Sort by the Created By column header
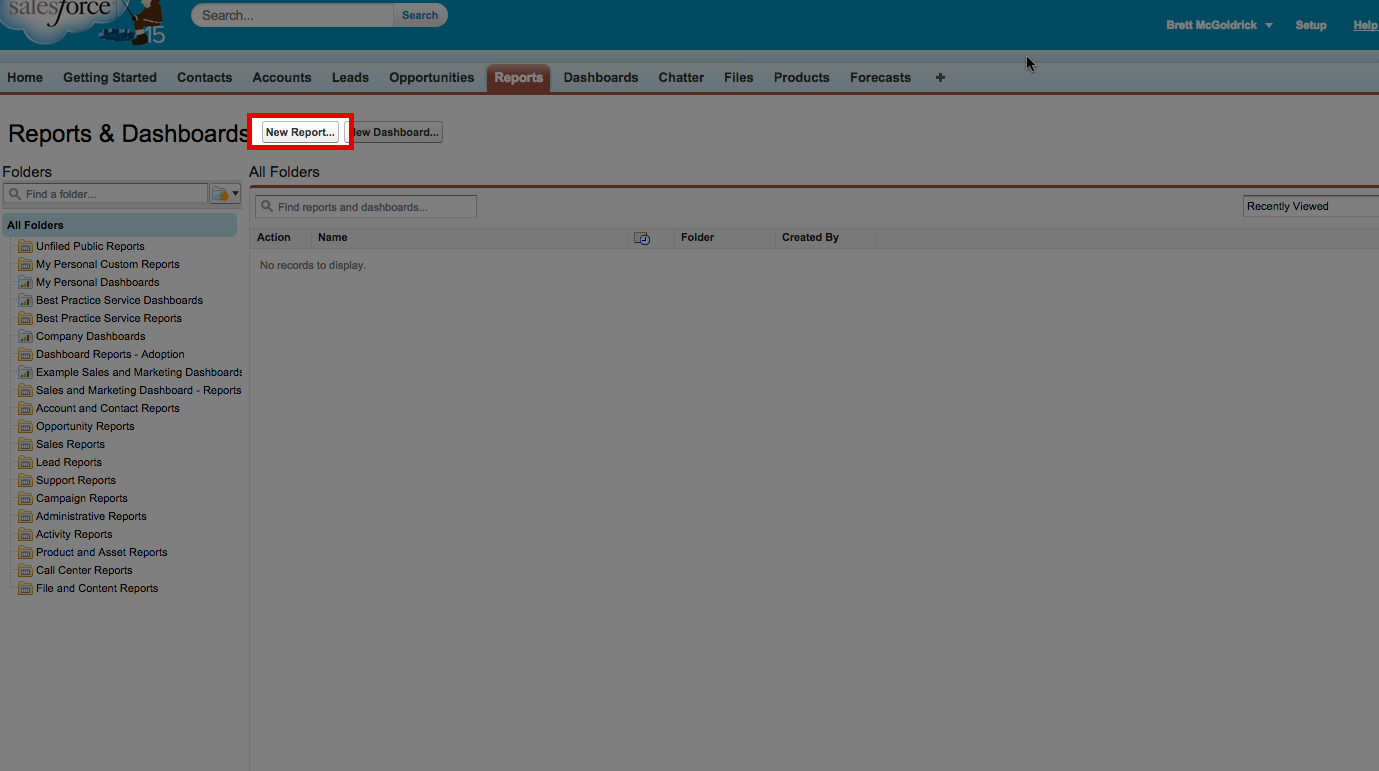1379x771 pixels. pos(810,238)
